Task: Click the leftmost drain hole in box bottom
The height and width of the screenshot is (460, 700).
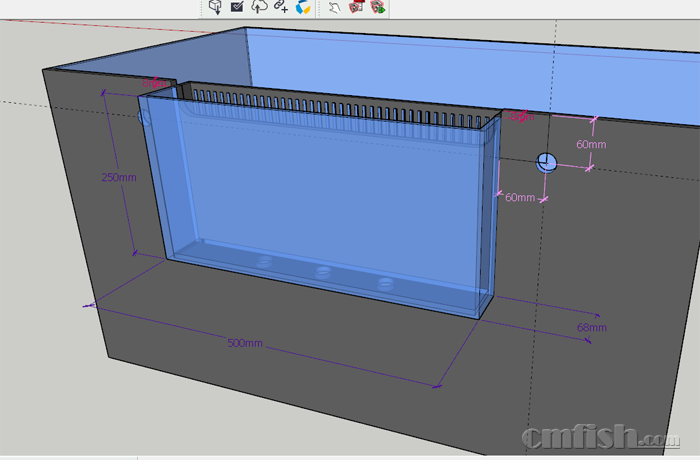Action: [x=264, y=261]
